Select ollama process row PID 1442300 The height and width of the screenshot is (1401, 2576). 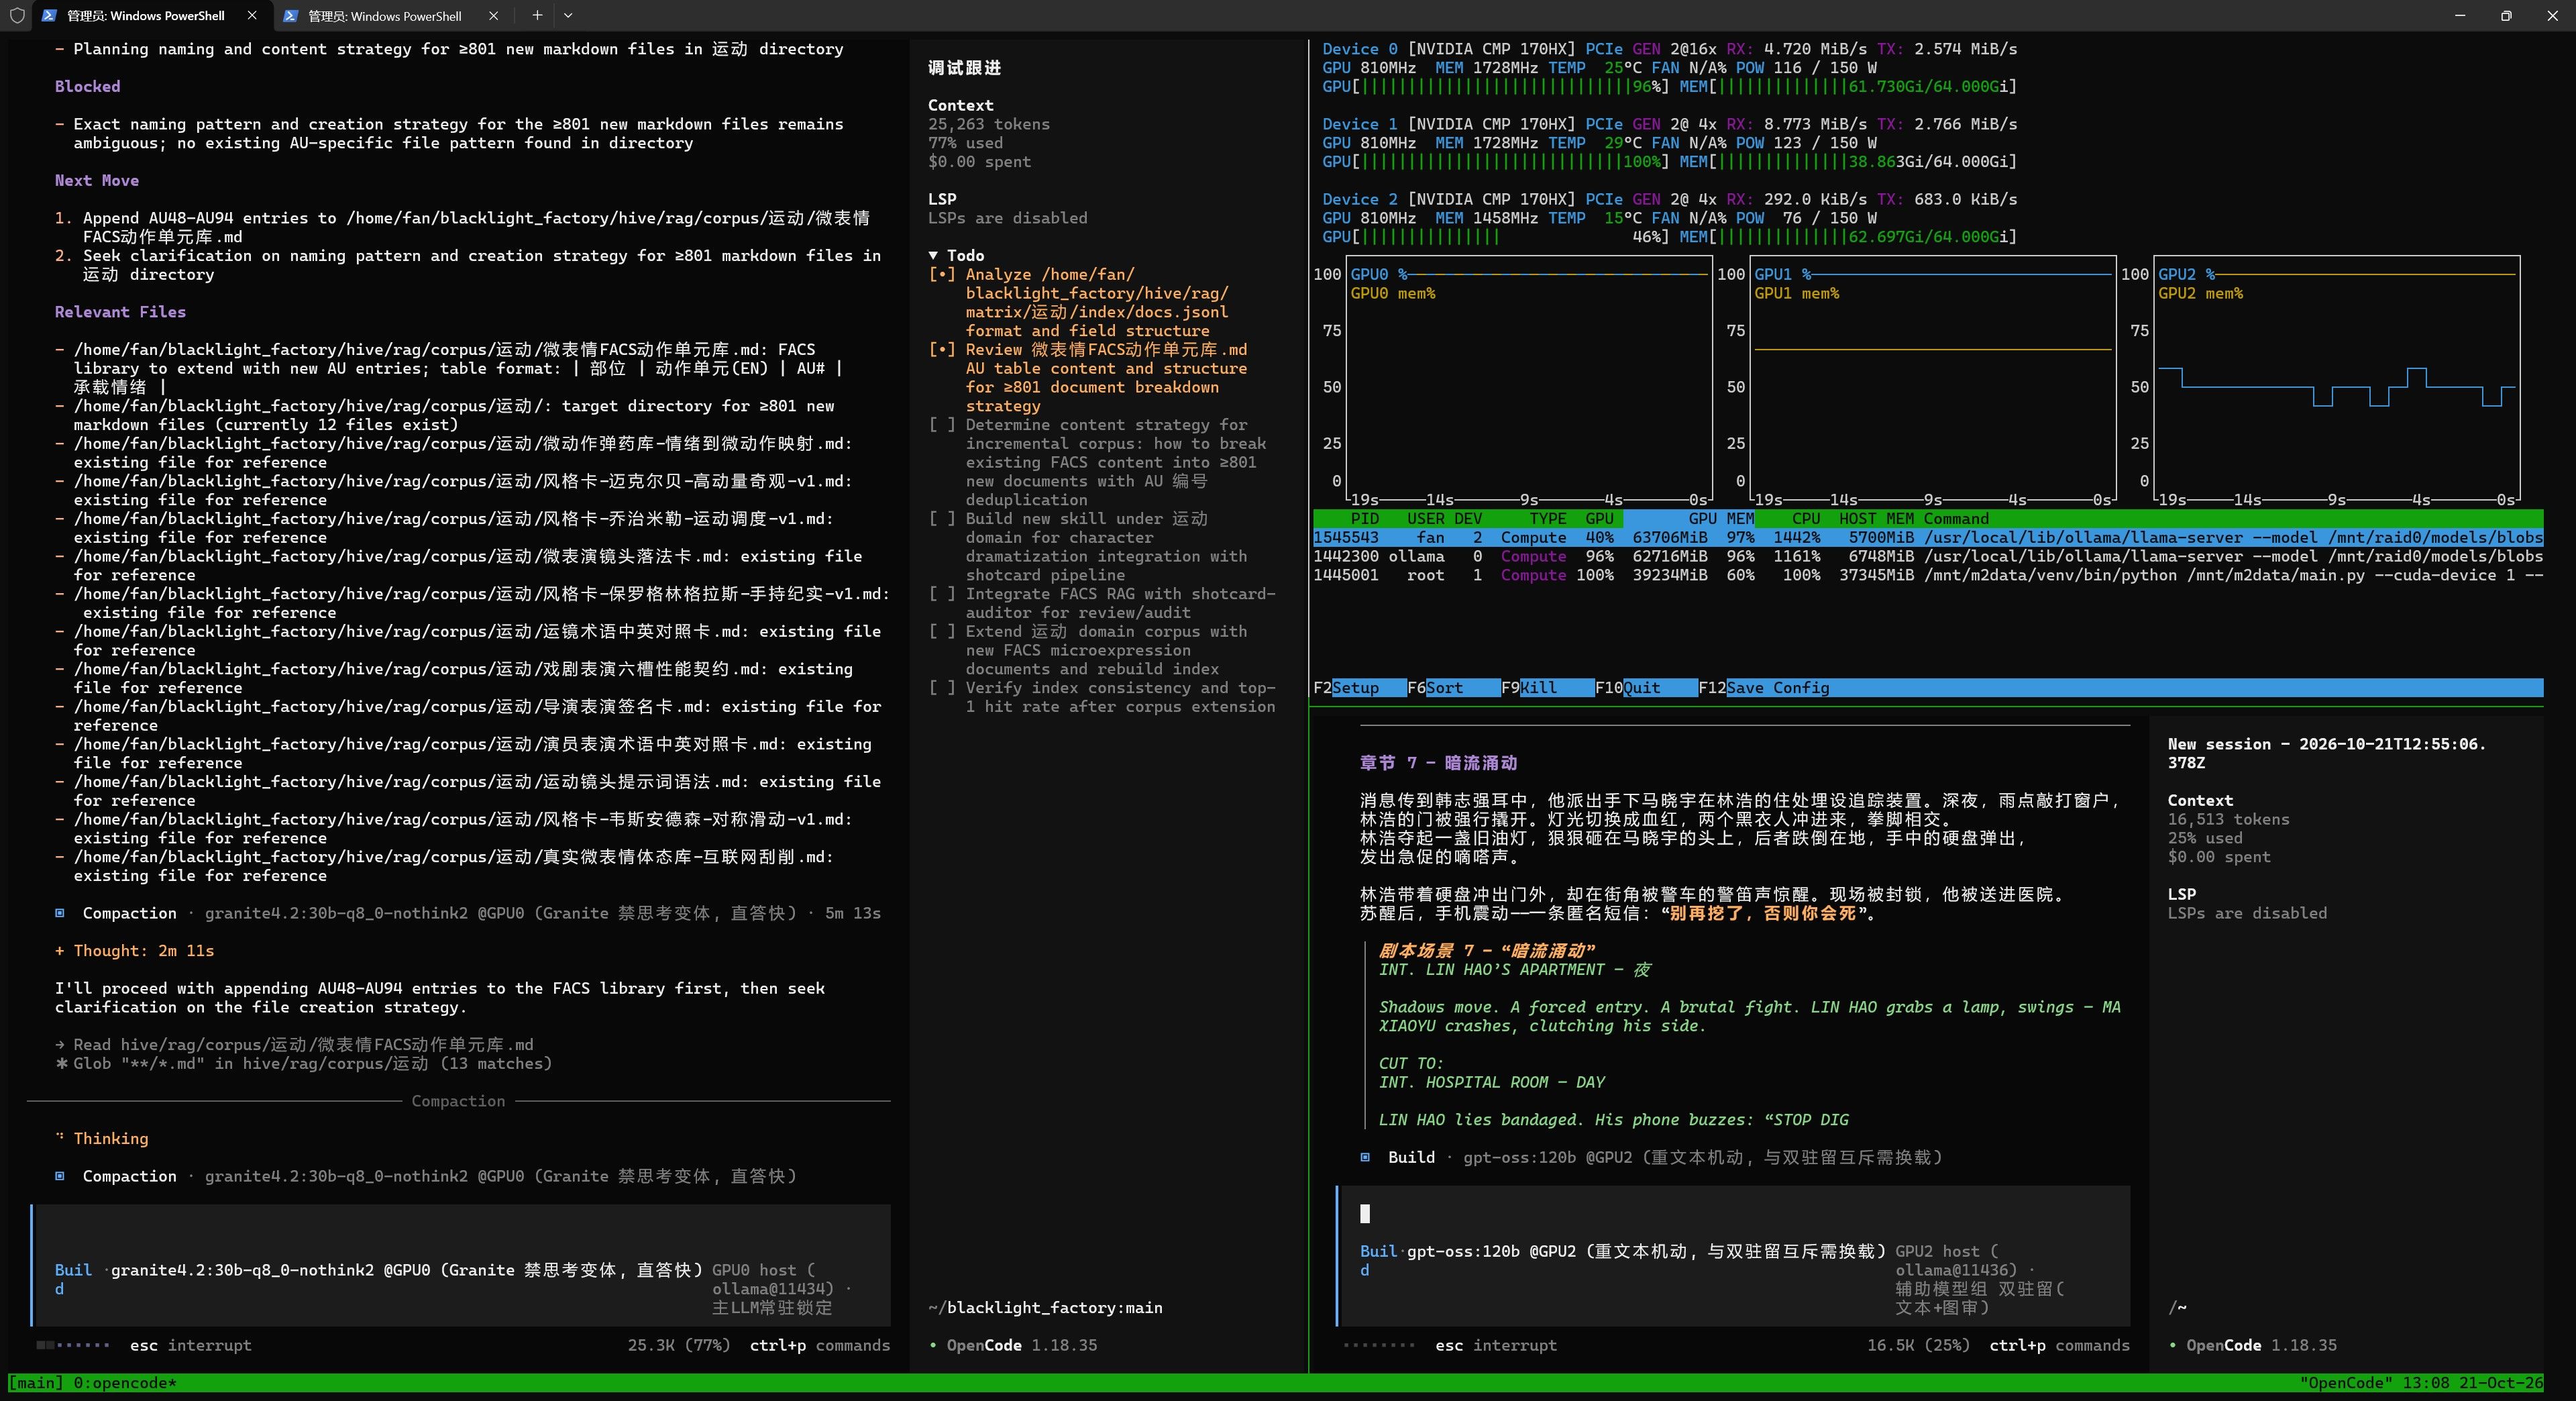tap(1928, 556)
